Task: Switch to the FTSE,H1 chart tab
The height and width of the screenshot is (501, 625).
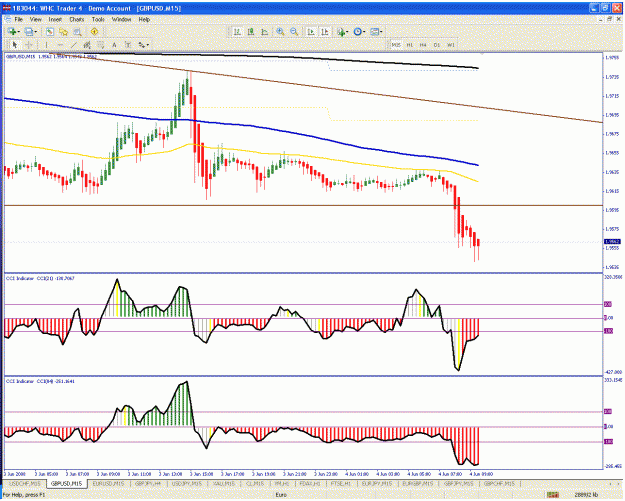Action: click(340, 483)
